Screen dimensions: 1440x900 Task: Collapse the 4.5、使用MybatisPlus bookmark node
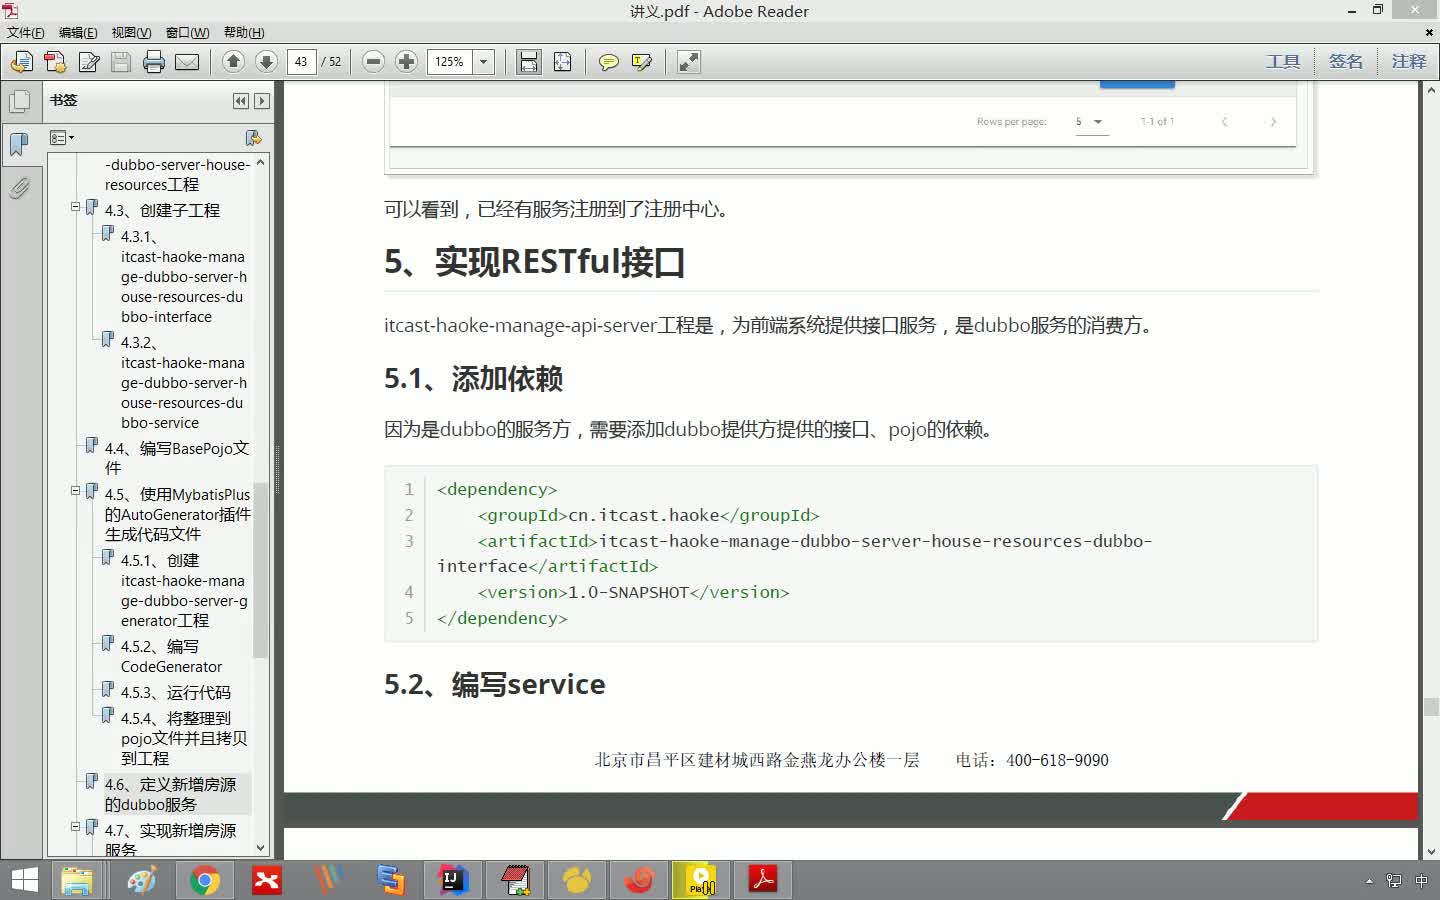tap(75, 491)
